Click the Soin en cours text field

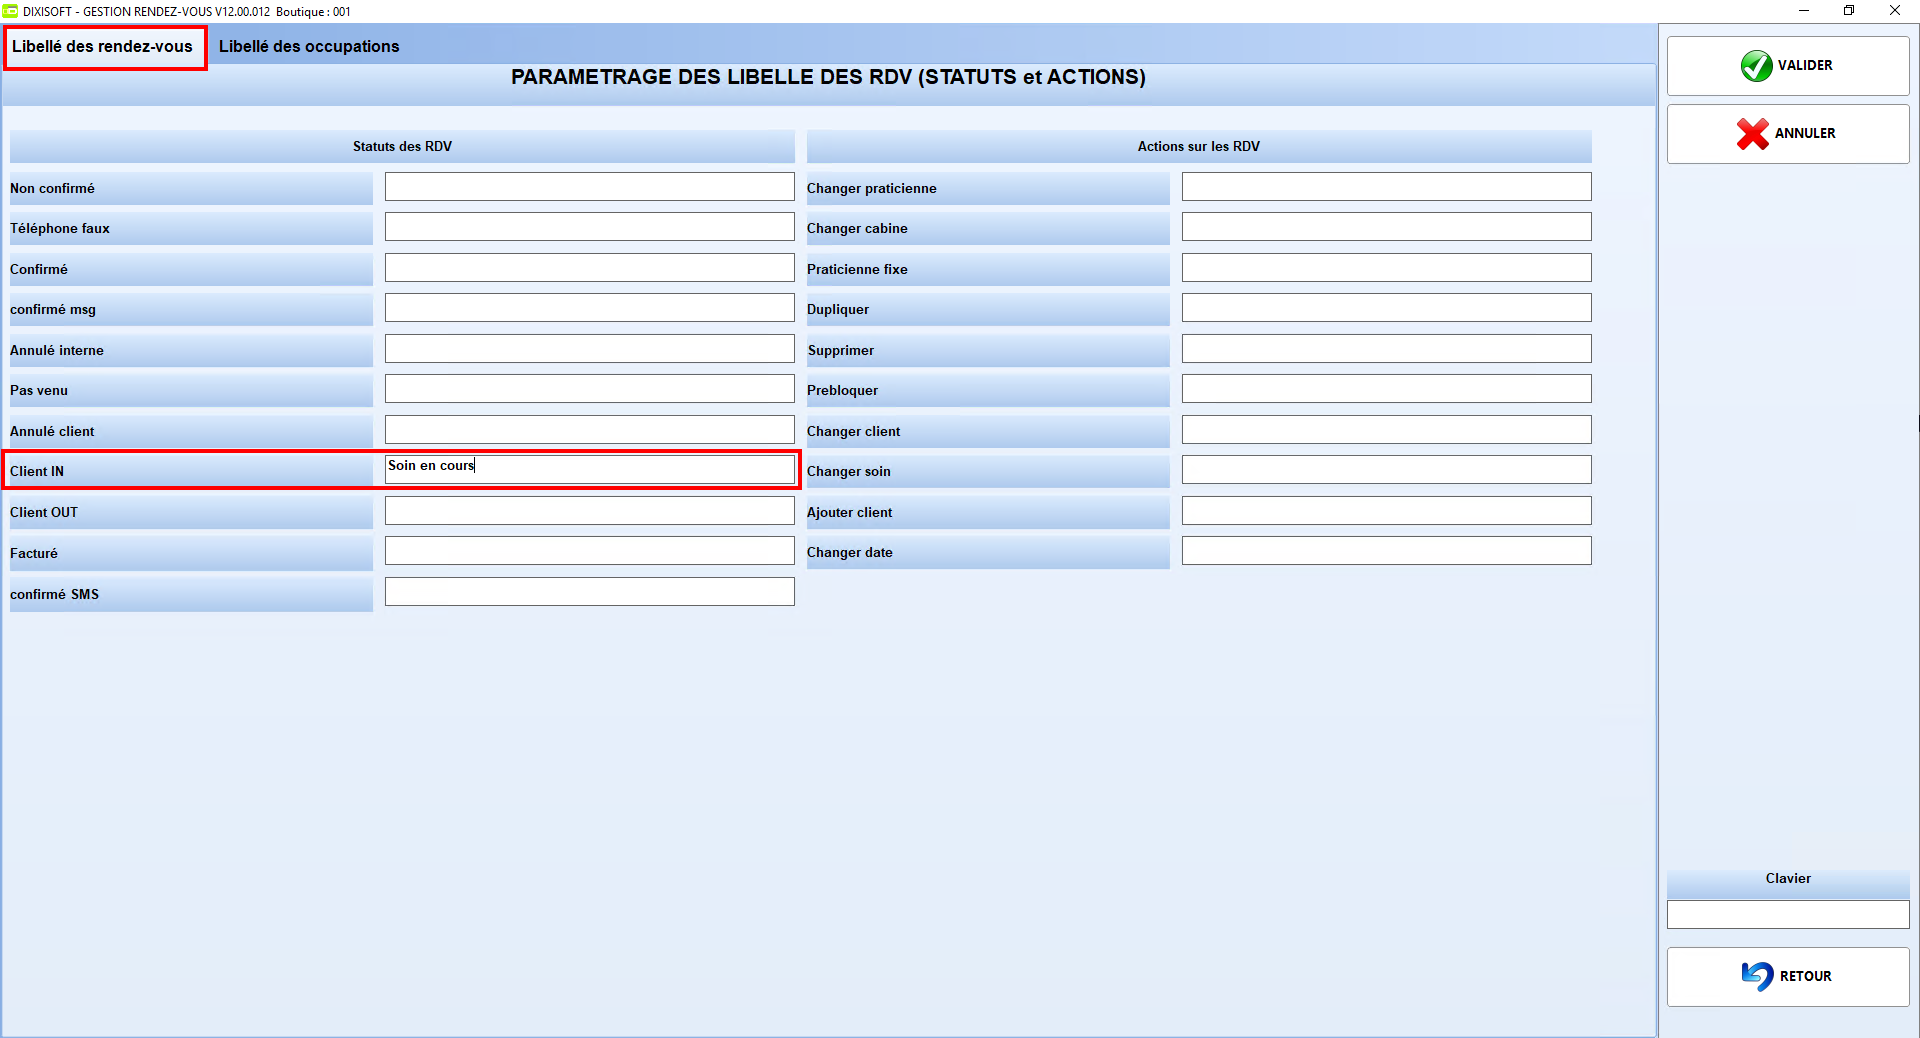589,467
